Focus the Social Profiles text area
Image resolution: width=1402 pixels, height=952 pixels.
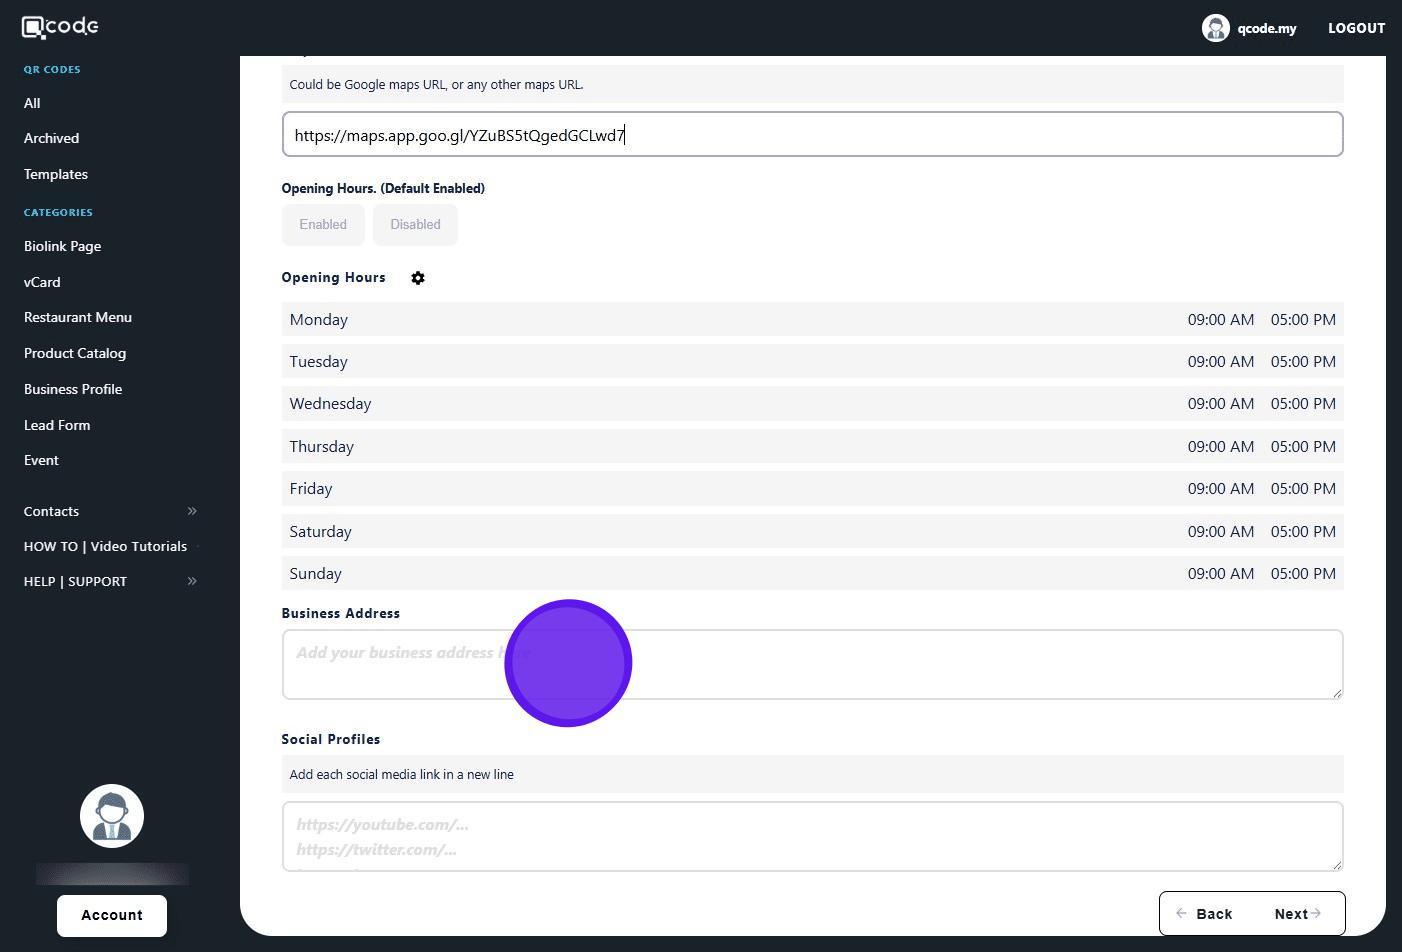click(x=812, y=836)
